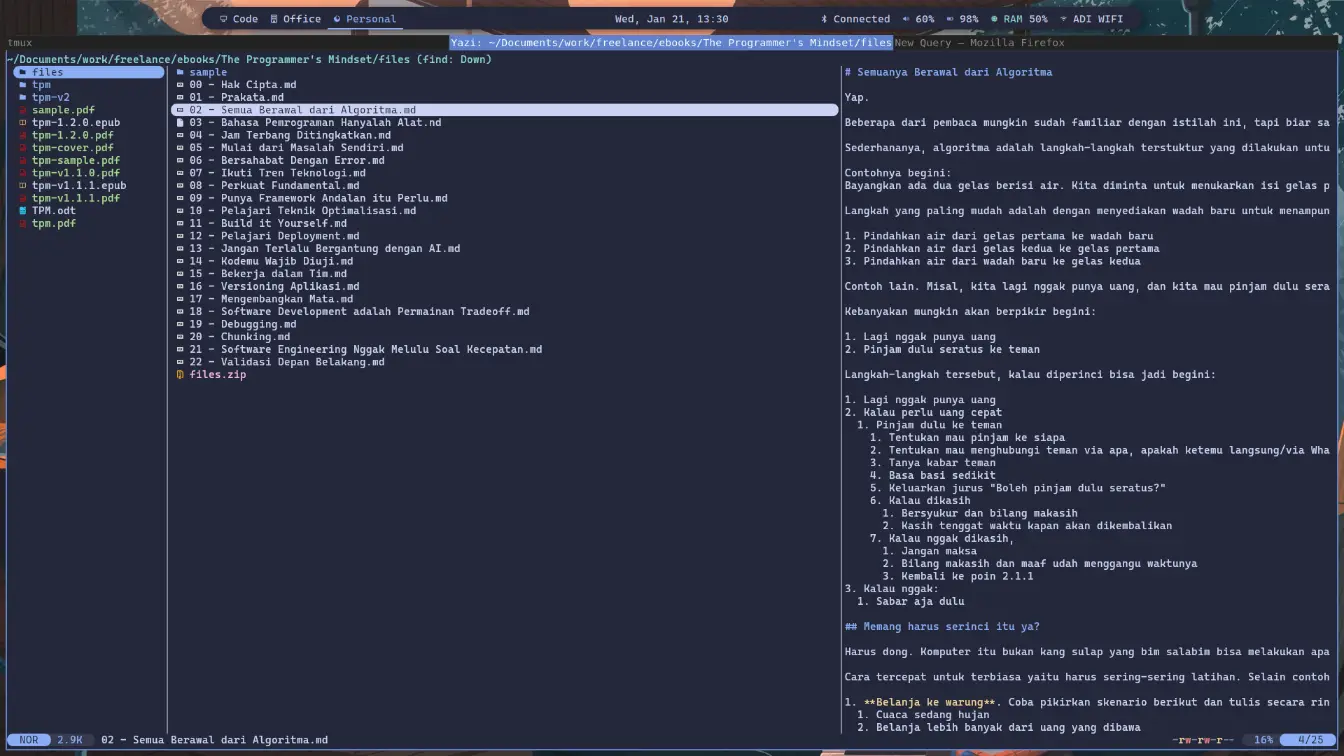Select the files folder in parent pane
Viewport: 1344px width, 756px height.
47,73
